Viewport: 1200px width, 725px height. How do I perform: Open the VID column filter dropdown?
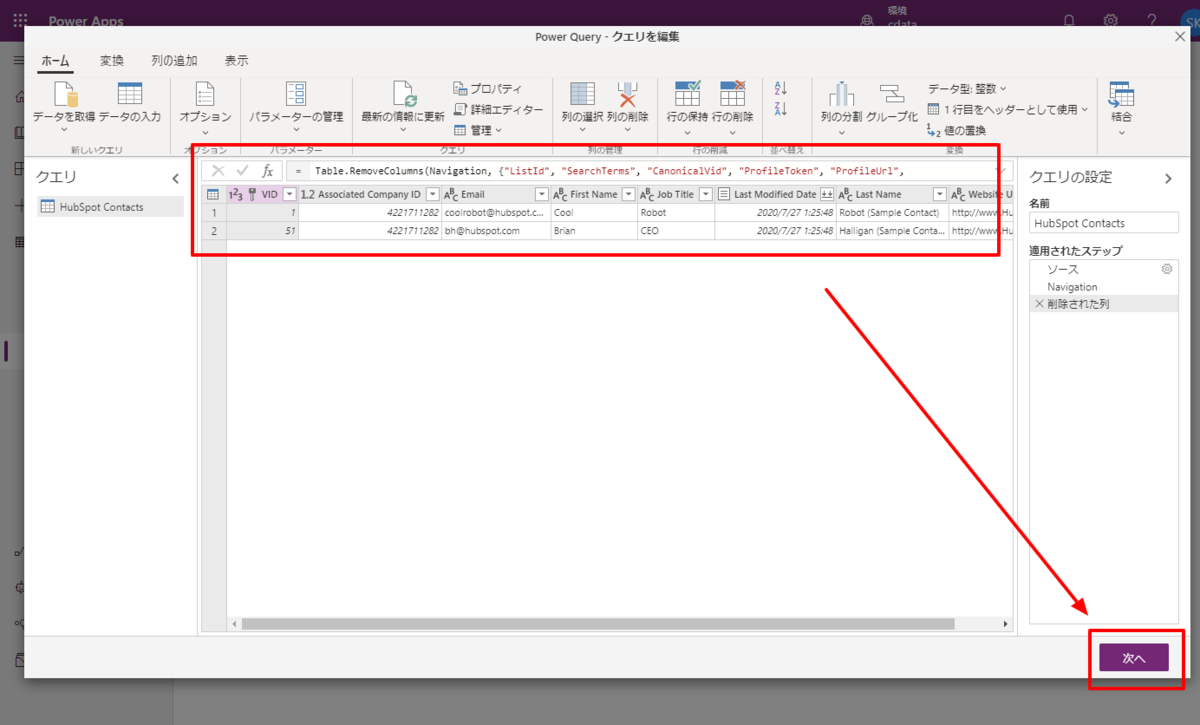pyautogui.click(x=289, y=194)
